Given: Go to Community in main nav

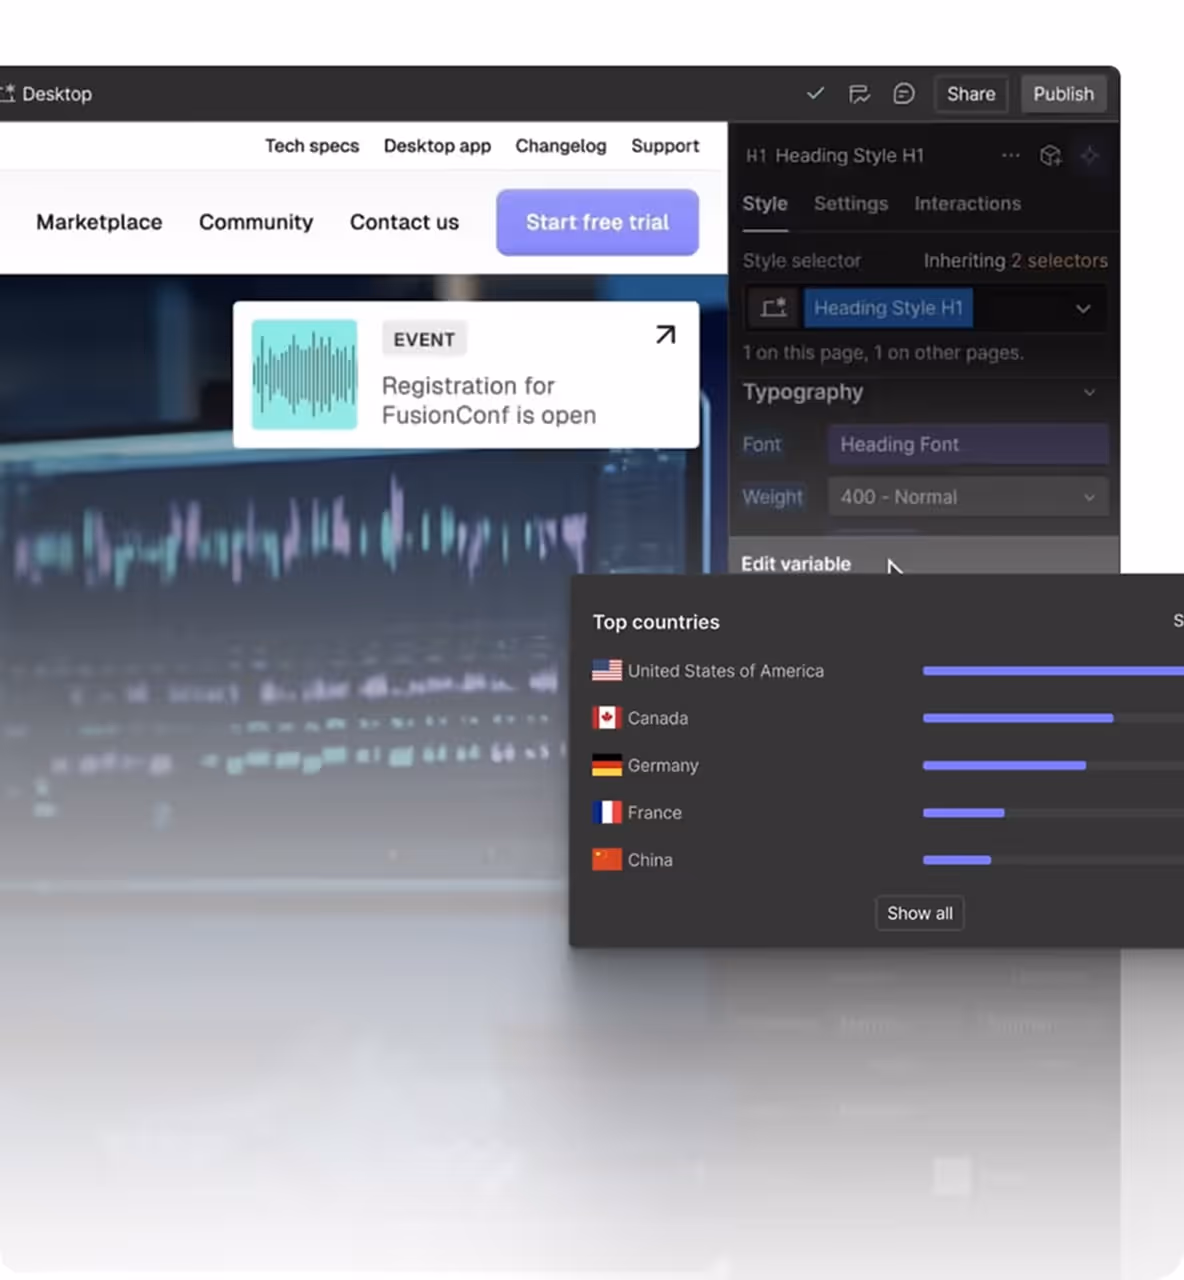Looking at the screenshot, I should (x=256, y=222).
